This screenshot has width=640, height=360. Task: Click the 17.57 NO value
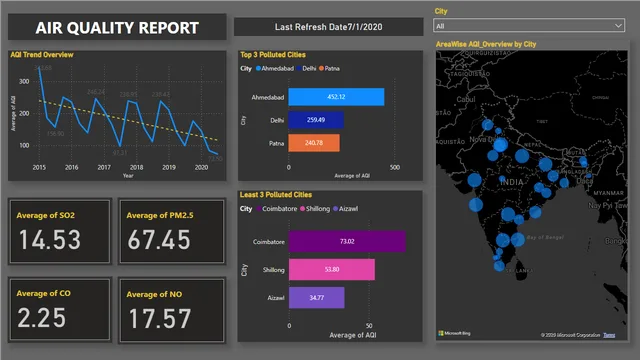coord(160,319)
